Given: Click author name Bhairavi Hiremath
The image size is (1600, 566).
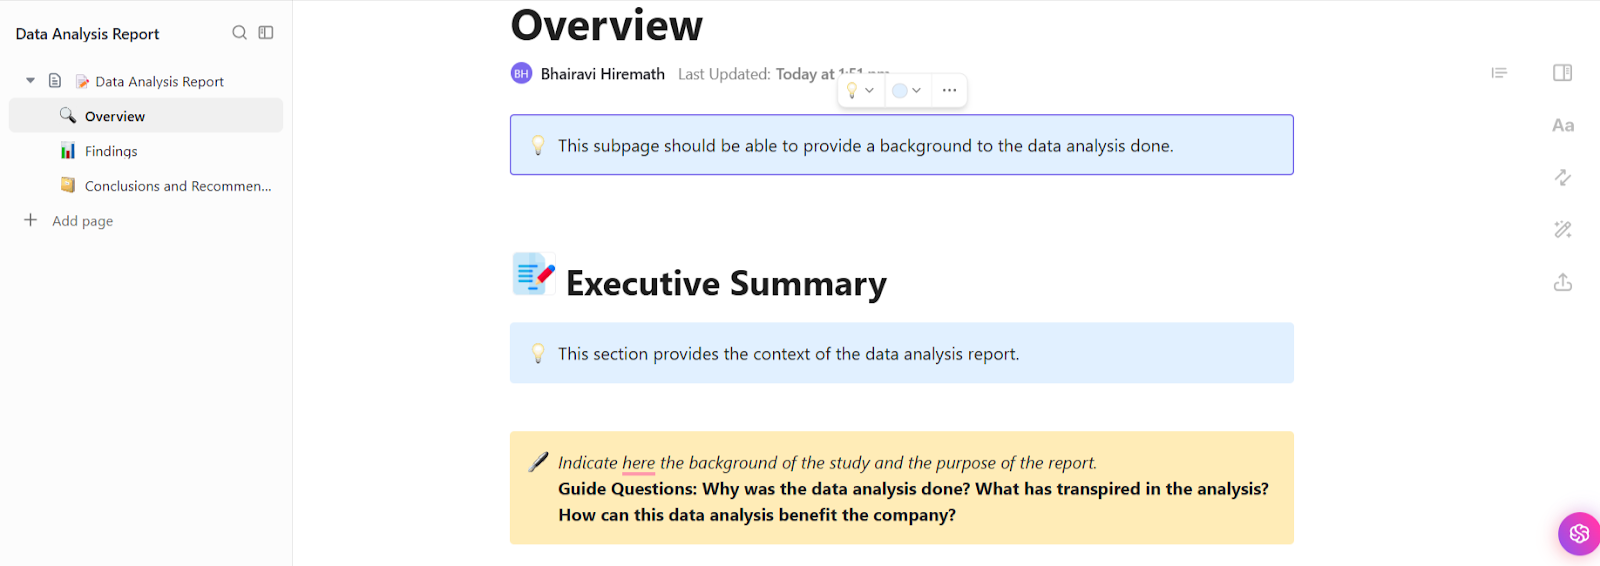Looking at the screenshot, I should tap(602, 74).
